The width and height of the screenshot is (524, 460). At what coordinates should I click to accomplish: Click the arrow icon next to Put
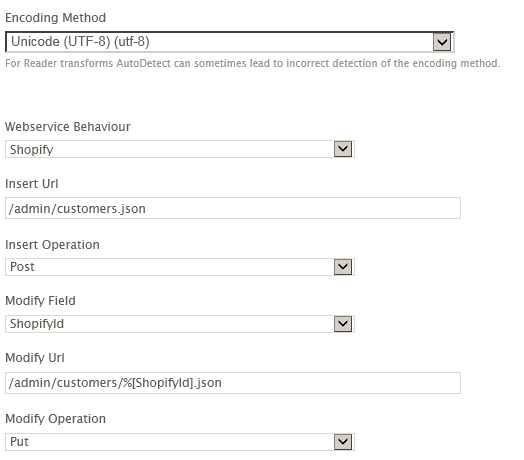(343, 442)
